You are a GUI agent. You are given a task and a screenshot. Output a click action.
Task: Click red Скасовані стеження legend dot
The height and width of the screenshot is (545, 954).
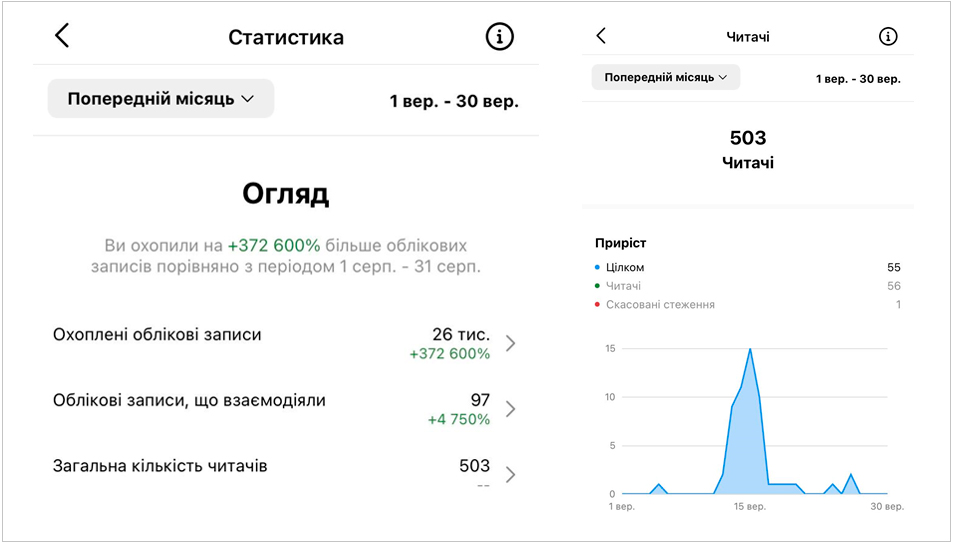point(598,305)
